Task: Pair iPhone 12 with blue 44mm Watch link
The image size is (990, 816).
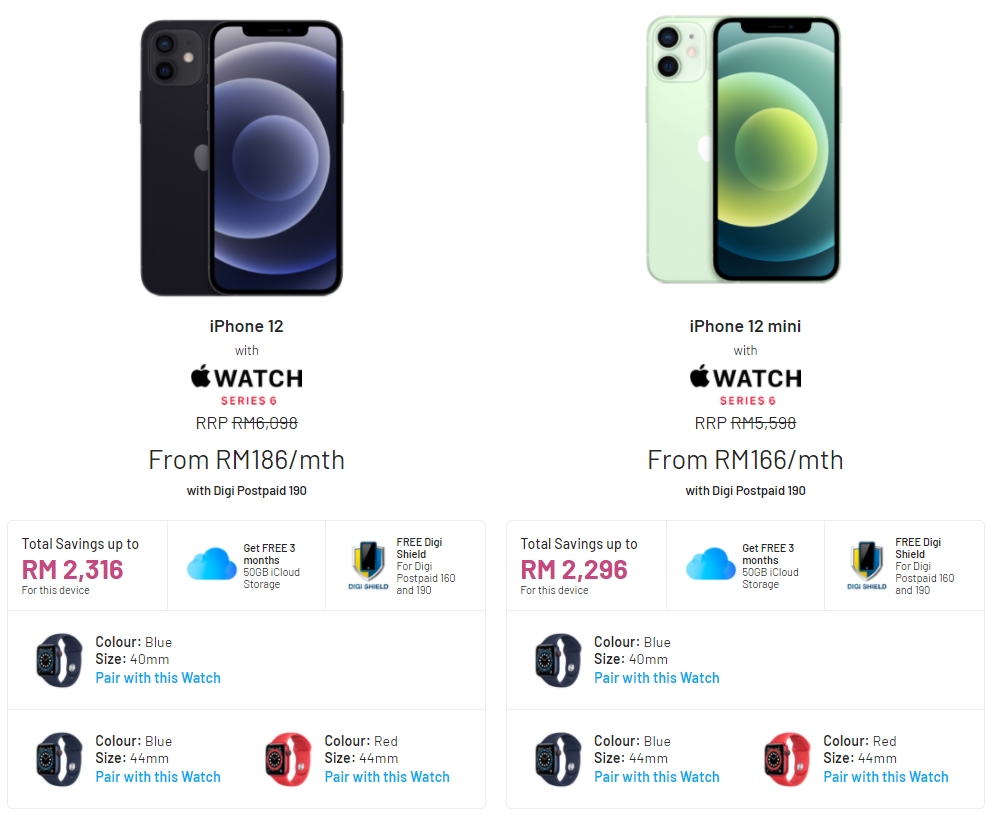Action: [158, 777]
